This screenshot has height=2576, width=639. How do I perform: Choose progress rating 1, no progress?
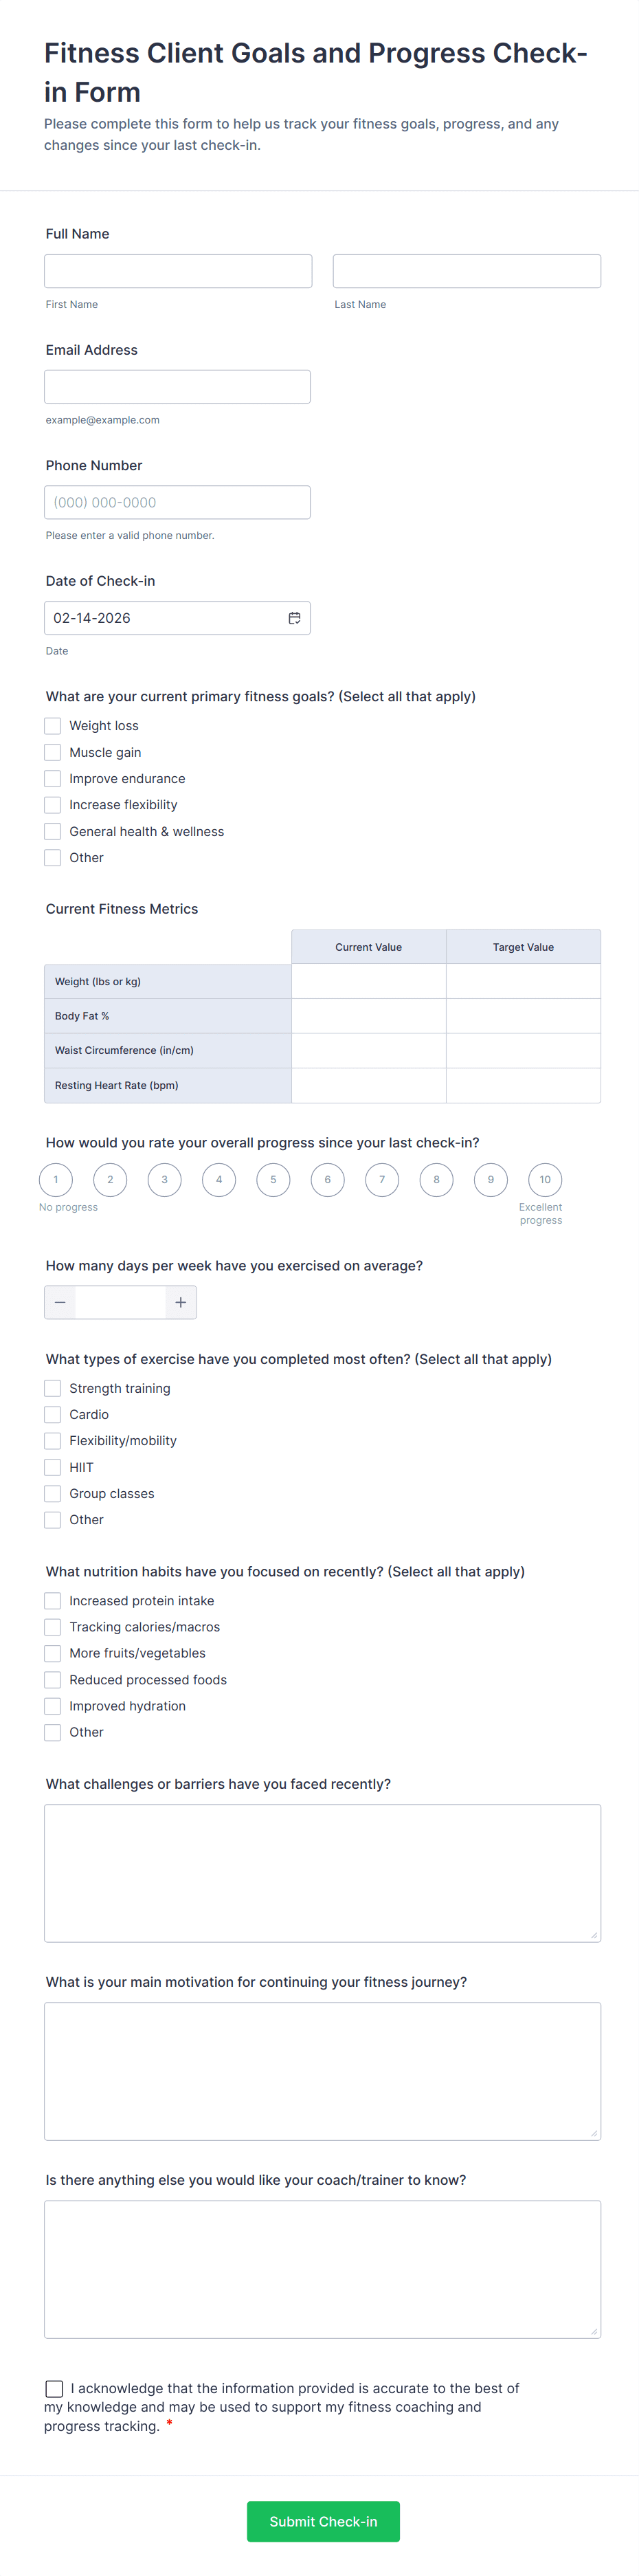point(56,1180)
